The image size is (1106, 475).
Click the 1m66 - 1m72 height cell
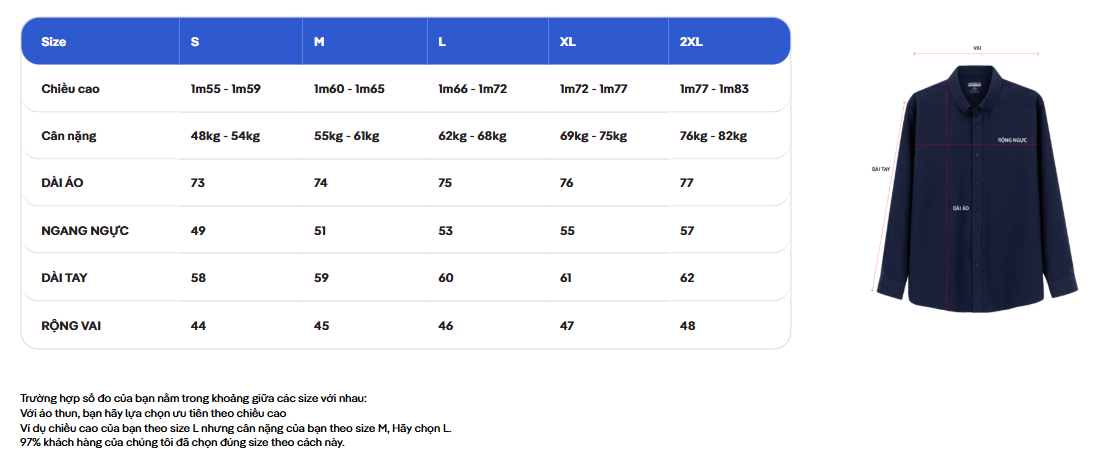[x=473, y=89]
